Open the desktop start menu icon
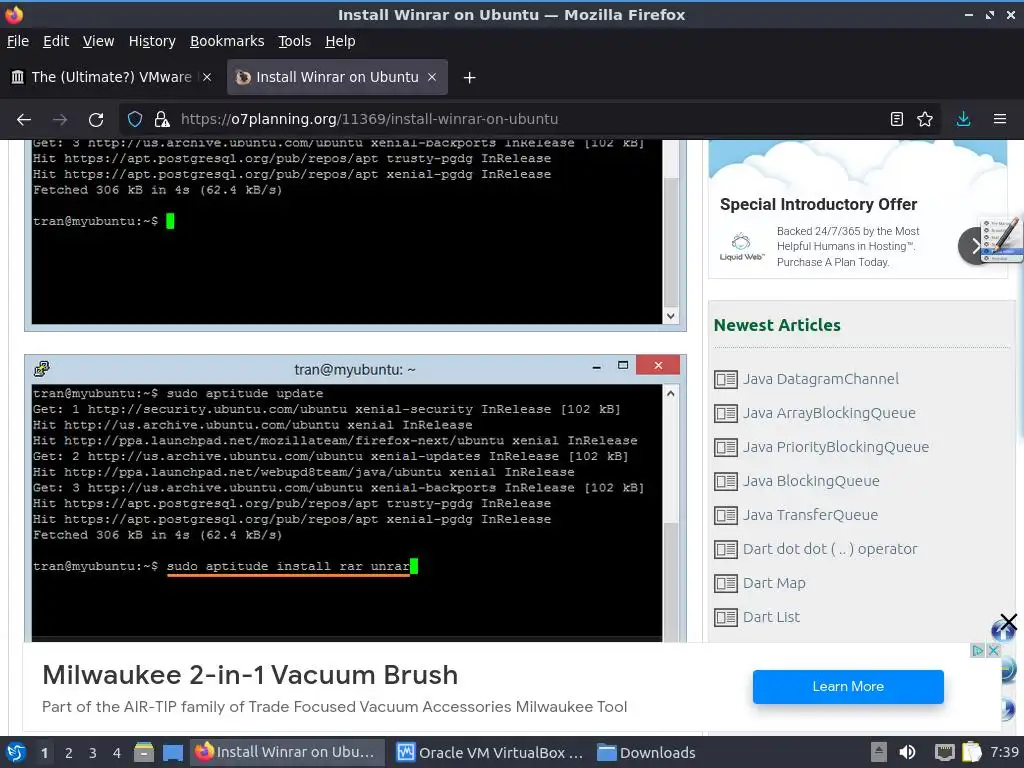This screenshot has height=768, width=1024. [x=16, y=752]
